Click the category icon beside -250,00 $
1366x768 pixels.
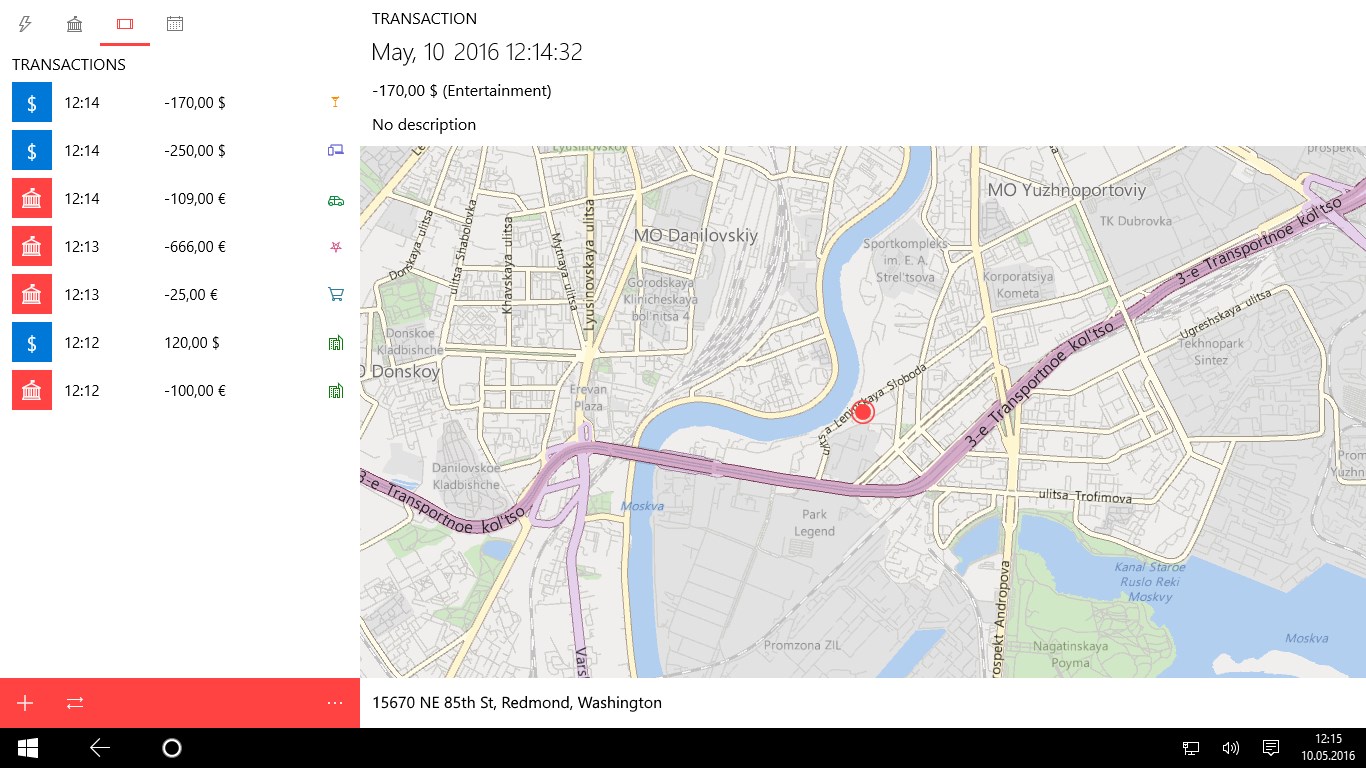pyautogui.click(x=336, y=150)
